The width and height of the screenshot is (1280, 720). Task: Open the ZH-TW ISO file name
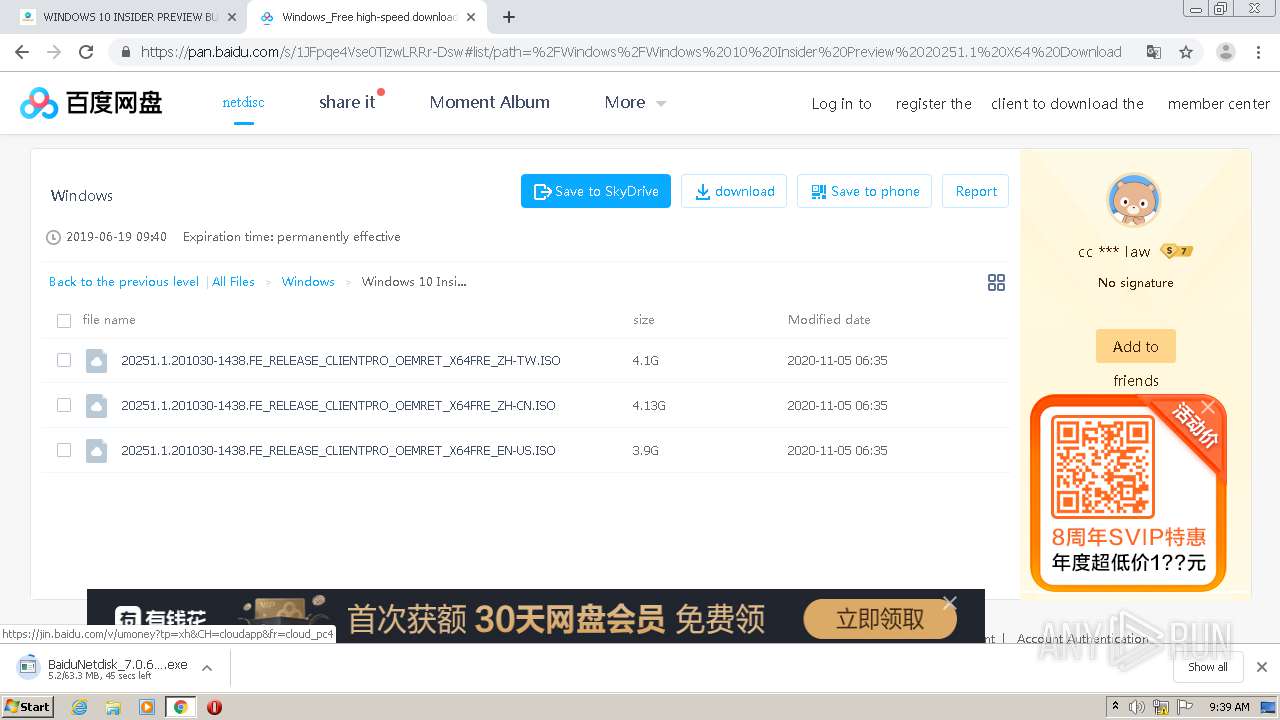341,360
